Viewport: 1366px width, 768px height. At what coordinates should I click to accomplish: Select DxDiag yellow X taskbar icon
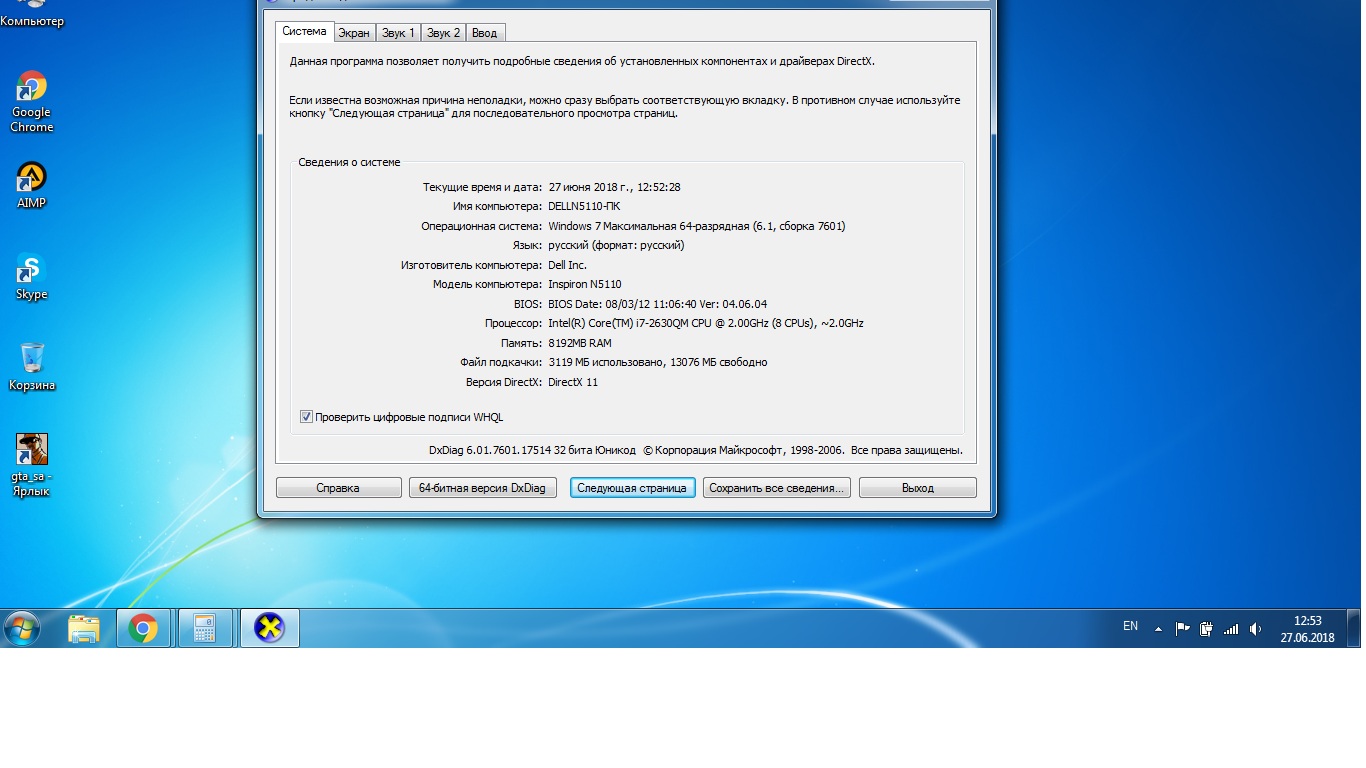270,629
